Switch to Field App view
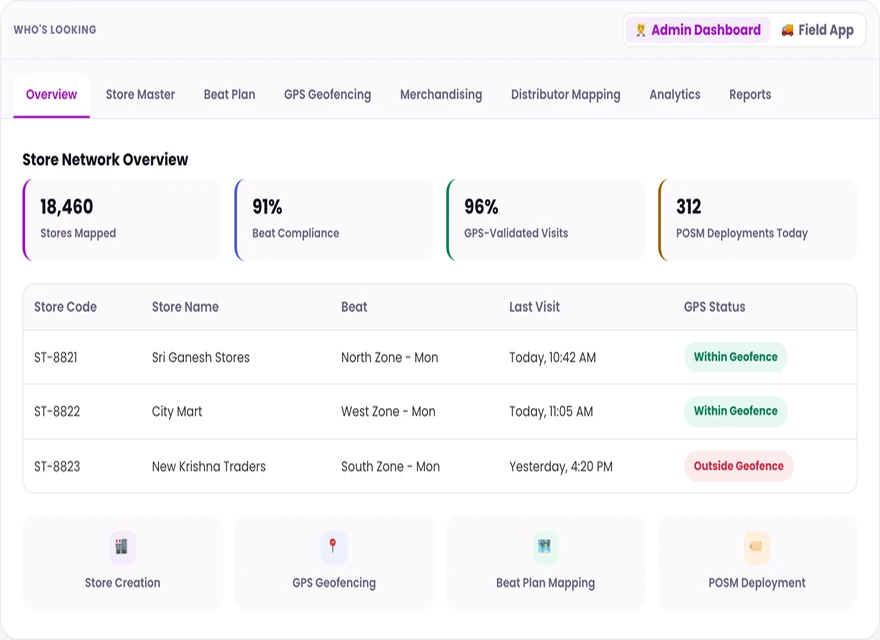The height and width of the screenshot is (640, 880). (x=818, y=30)
